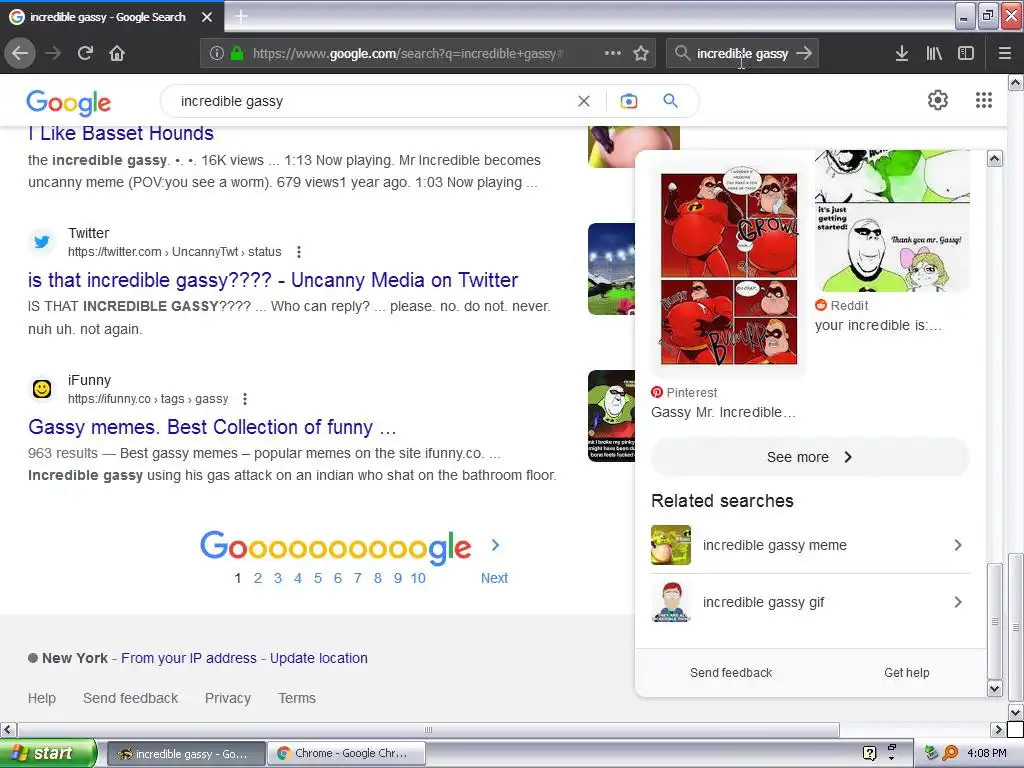Click the iFunny result thumbnail image
1024x768 pixels.
(x=611, y=416)
